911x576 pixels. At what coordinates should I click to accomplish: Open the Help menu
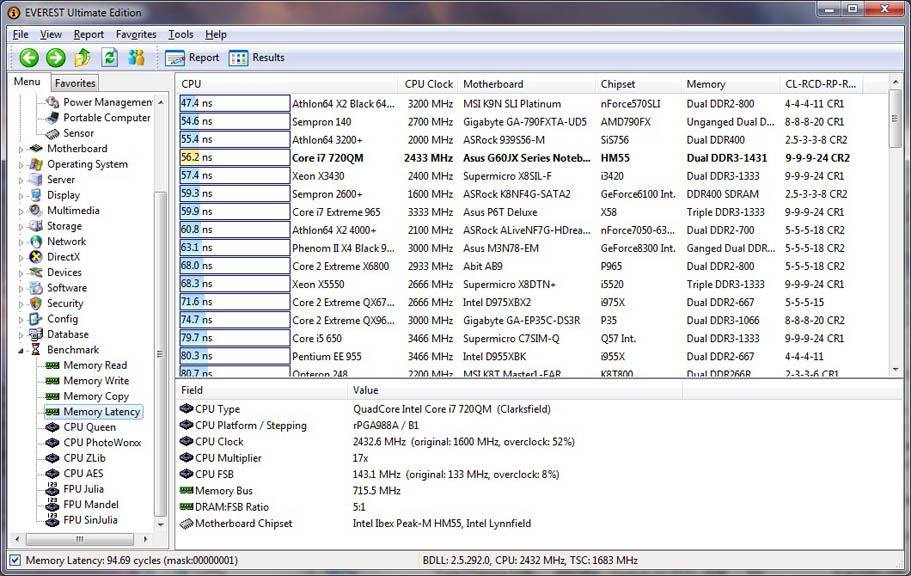216,34
